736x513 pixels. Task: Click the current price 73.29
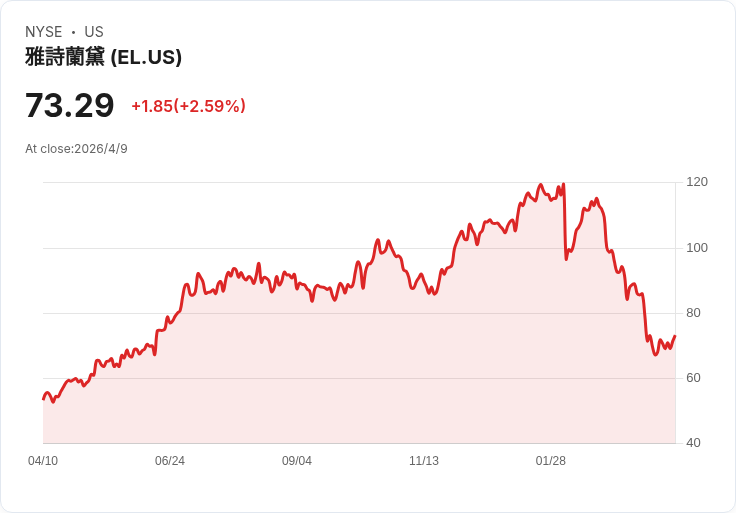click(x=69, y=105)
